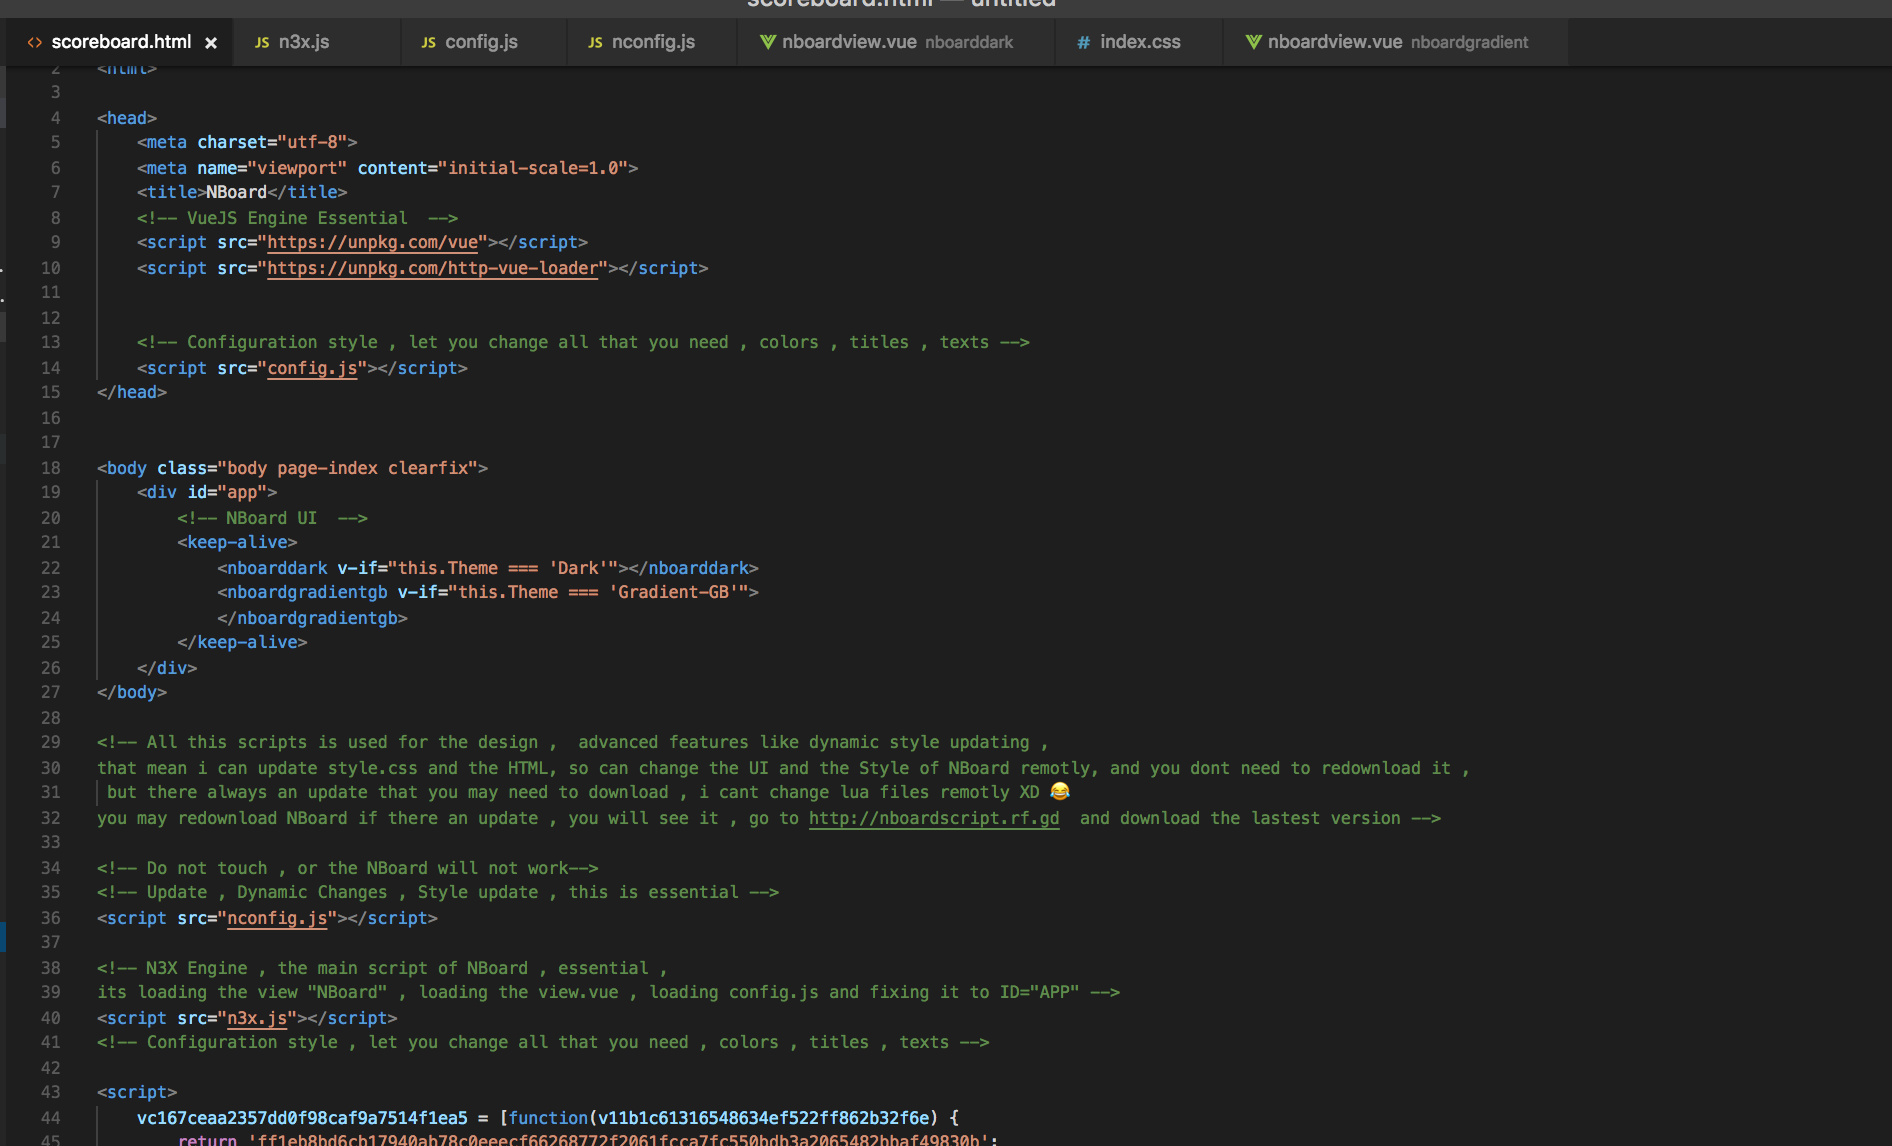Follow the config.js script source link
This screenshot has height=1146, width=1892.
[x=312, y=368]
